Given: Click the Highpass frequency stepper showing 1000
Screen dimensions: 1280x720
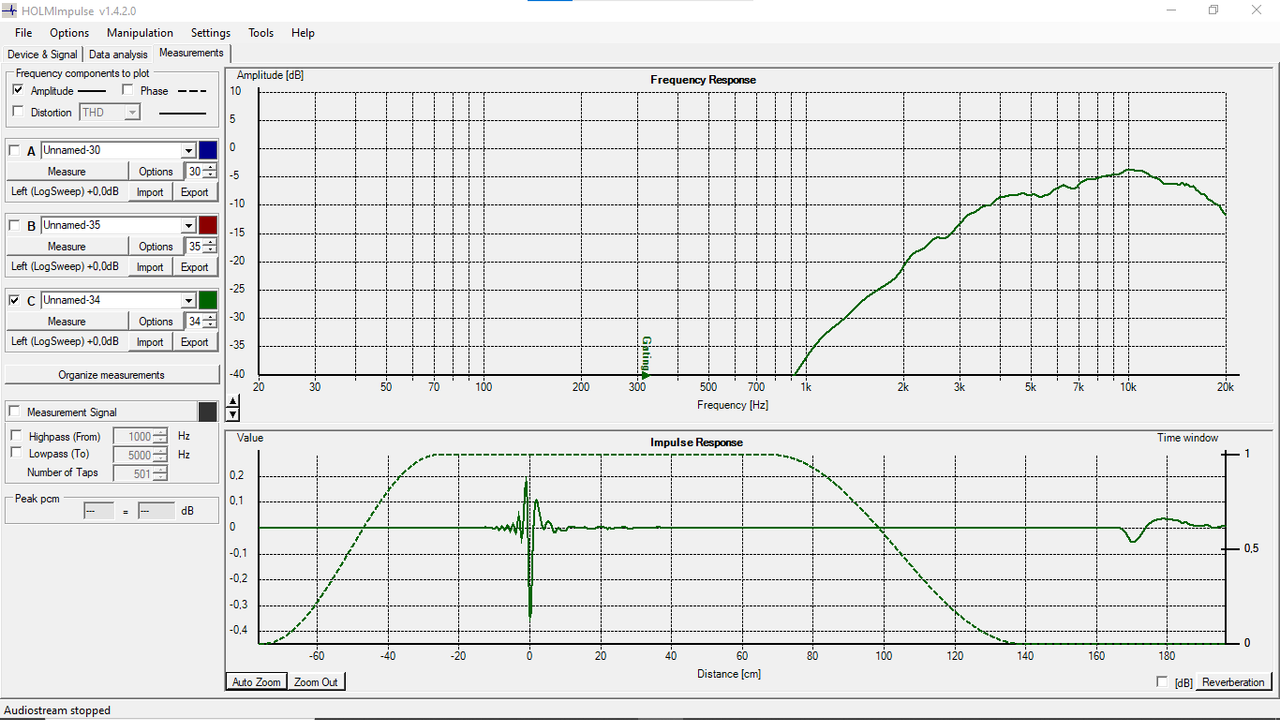Looking at the screenshot, I should click(x=141, y=436).
